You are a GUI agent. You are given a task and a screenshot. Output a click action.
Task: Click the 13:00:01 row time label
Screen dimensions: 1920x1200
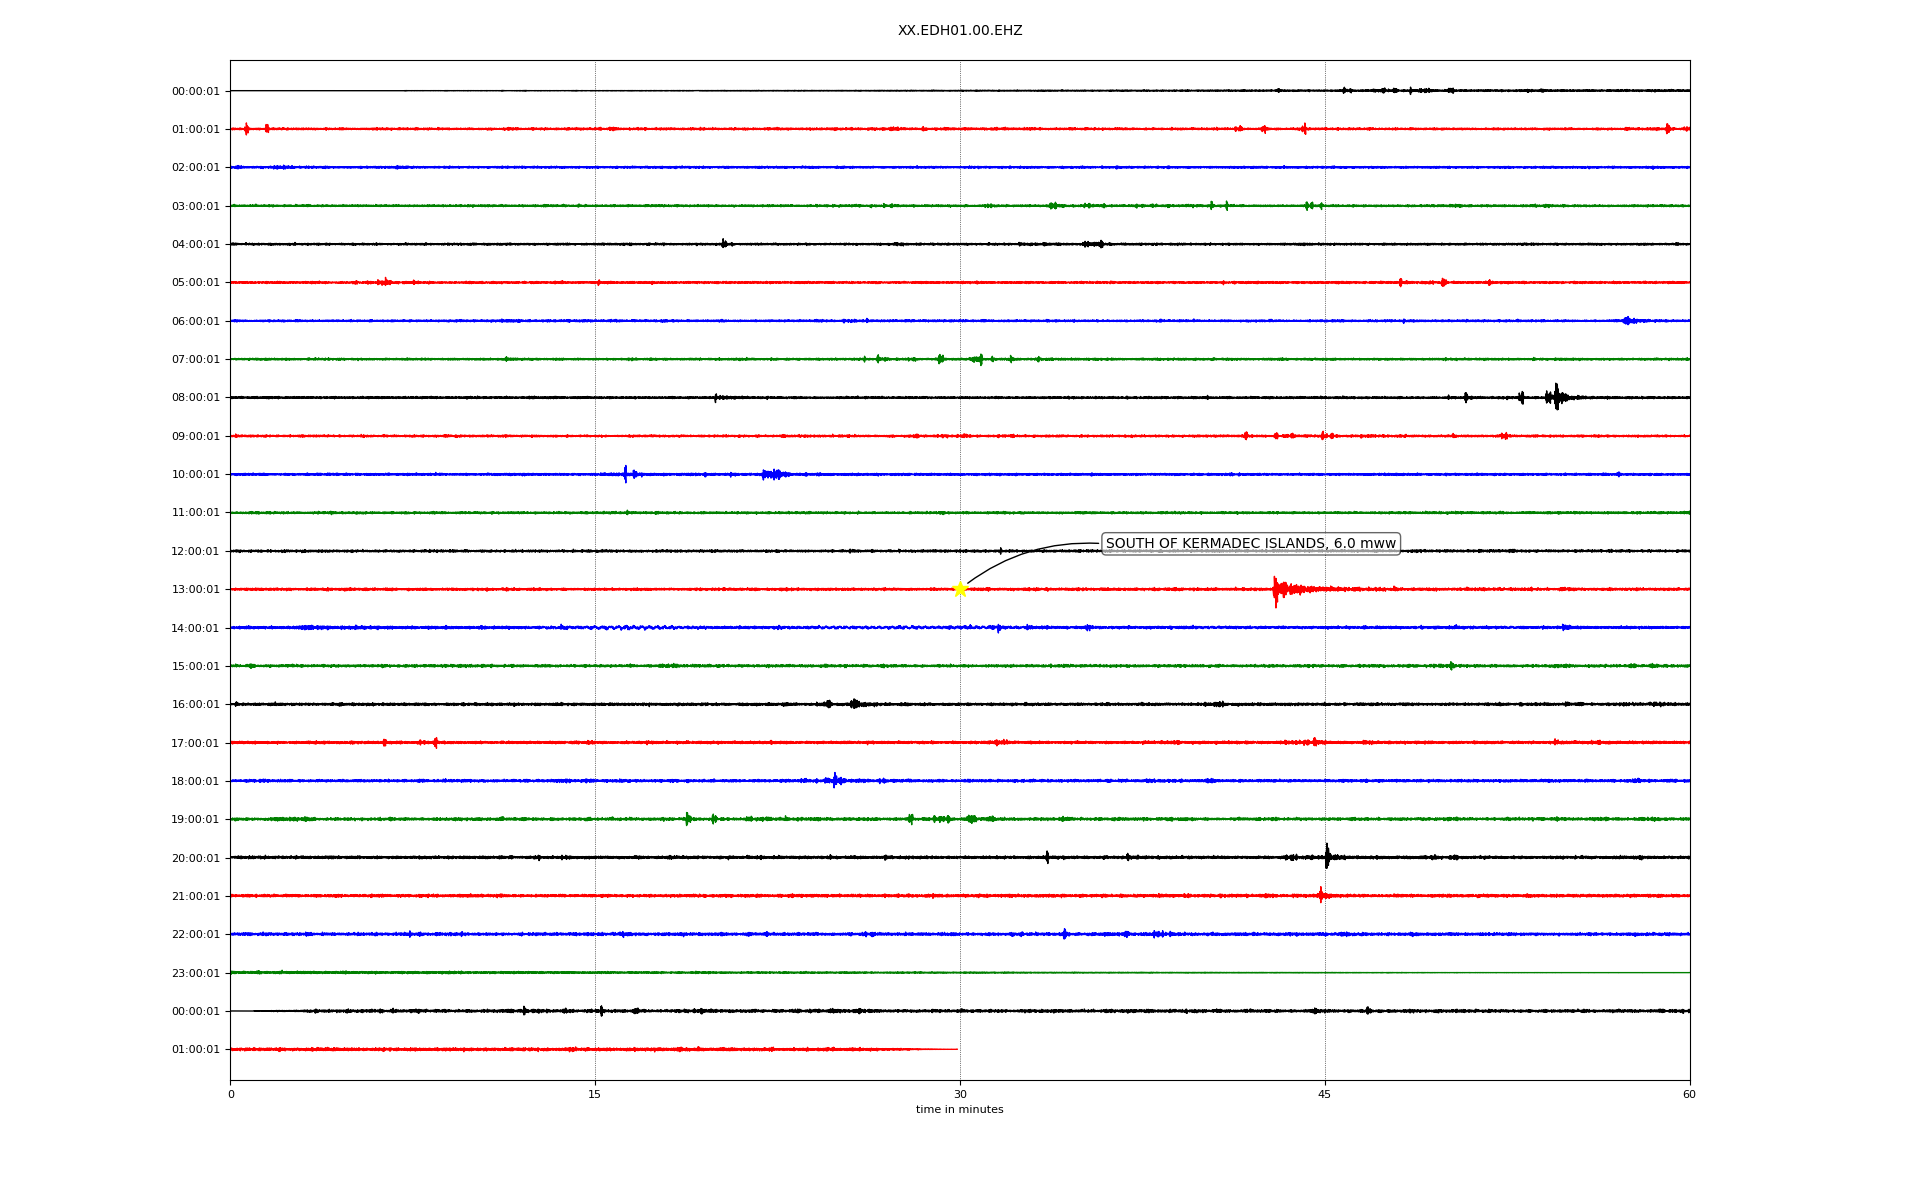pyautogui.click(x=195, y=590)
